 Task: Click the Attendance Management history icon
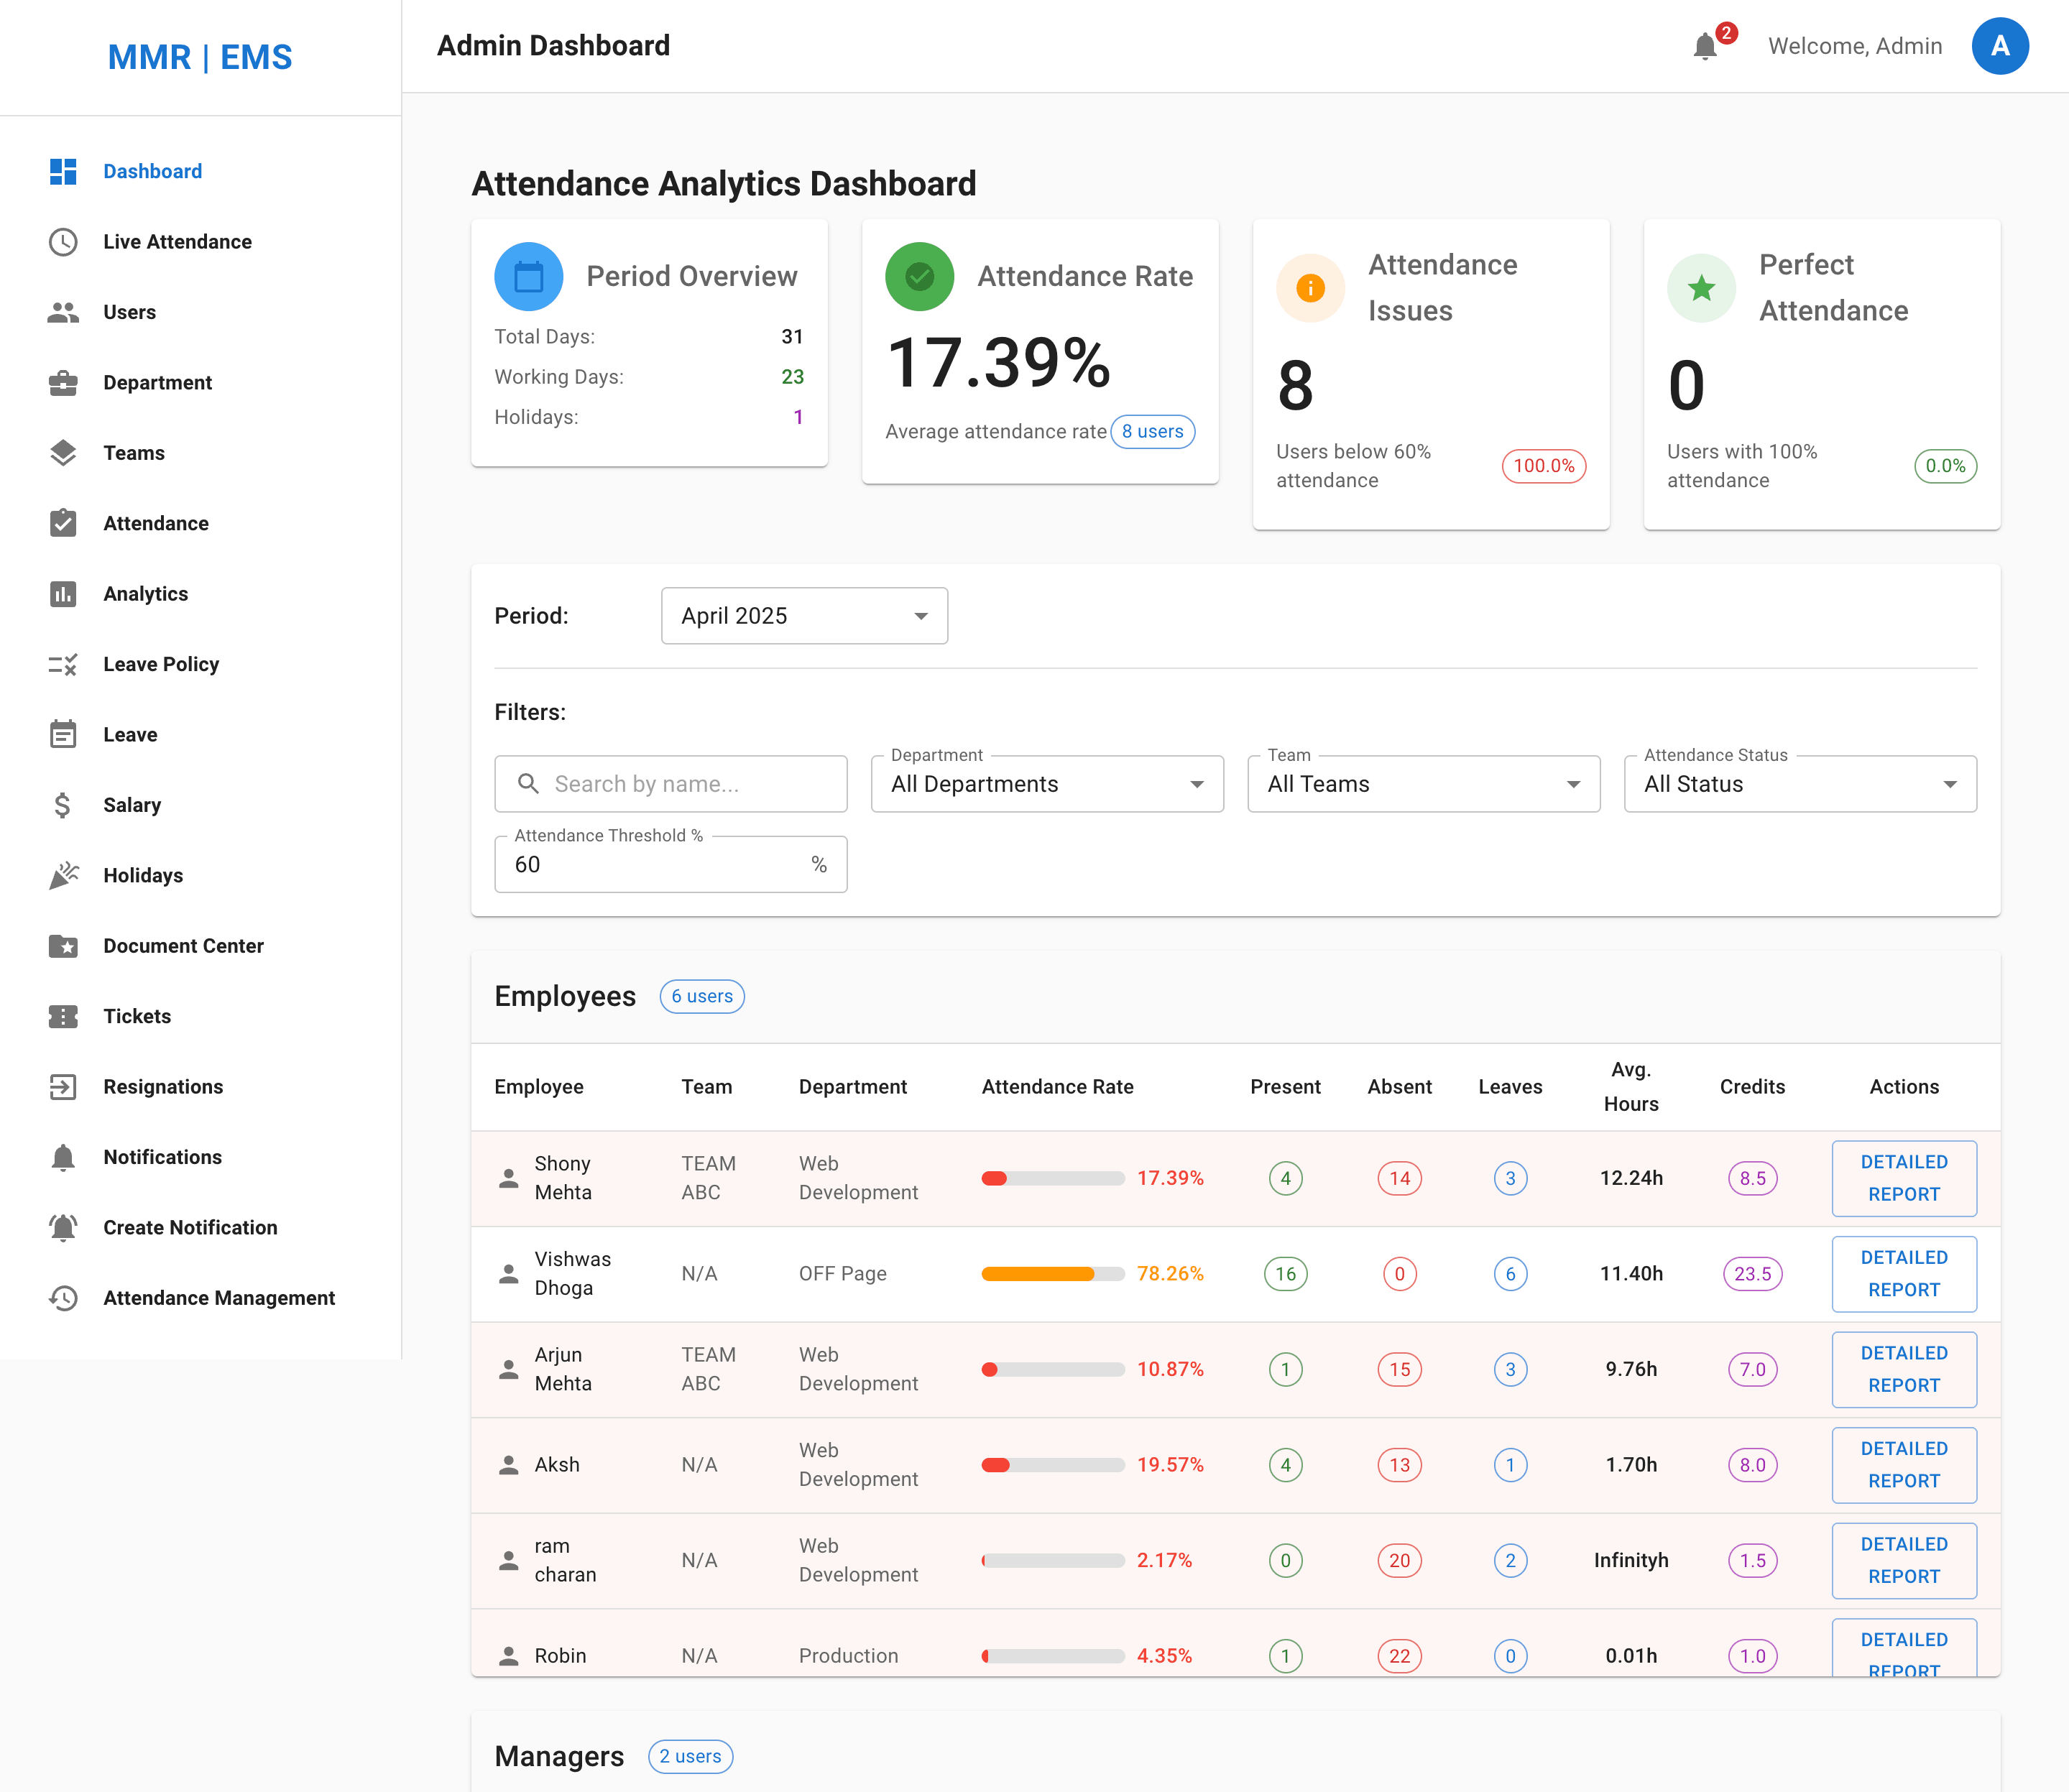click(x=63, y=1298)
